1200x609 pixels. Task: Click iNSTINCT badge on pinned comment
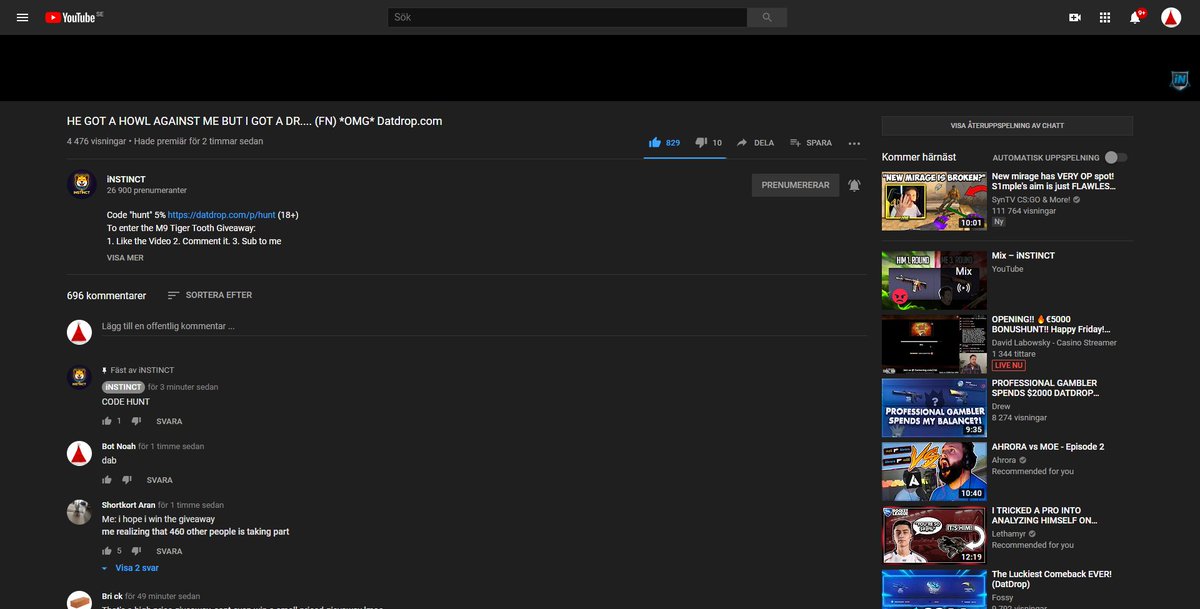click(123, 387)
